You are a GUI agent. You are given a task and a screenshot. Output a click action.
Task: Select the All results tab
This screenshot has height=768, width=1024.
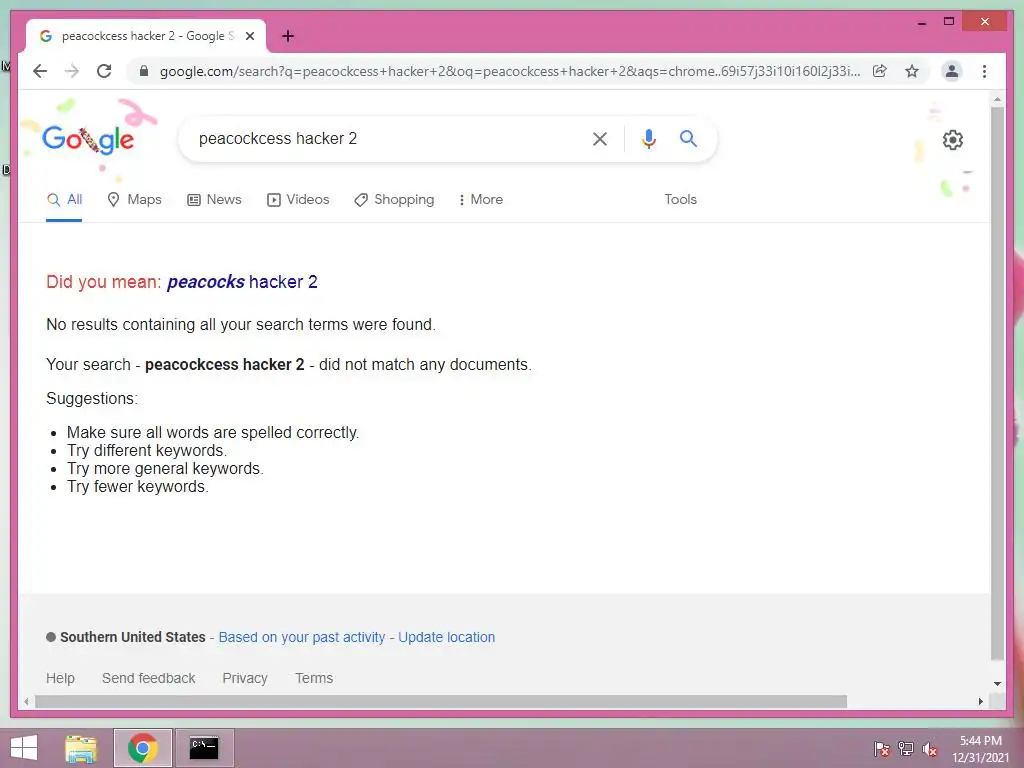64,200
